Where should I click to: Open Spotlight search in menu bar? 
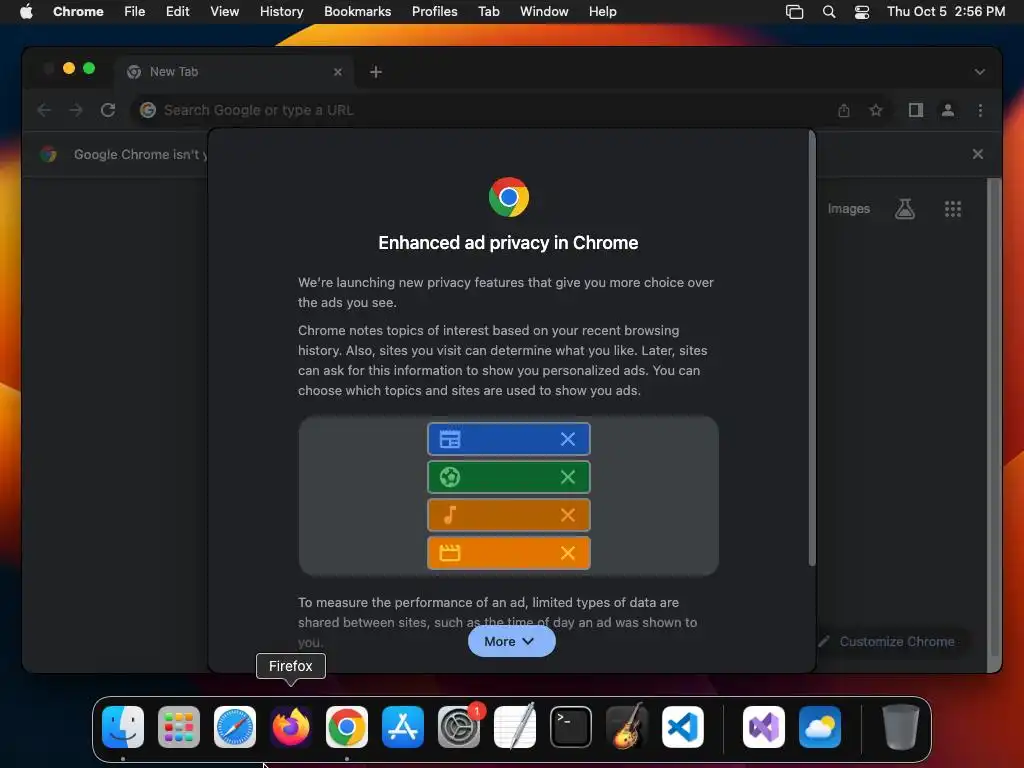pos(829,12)
